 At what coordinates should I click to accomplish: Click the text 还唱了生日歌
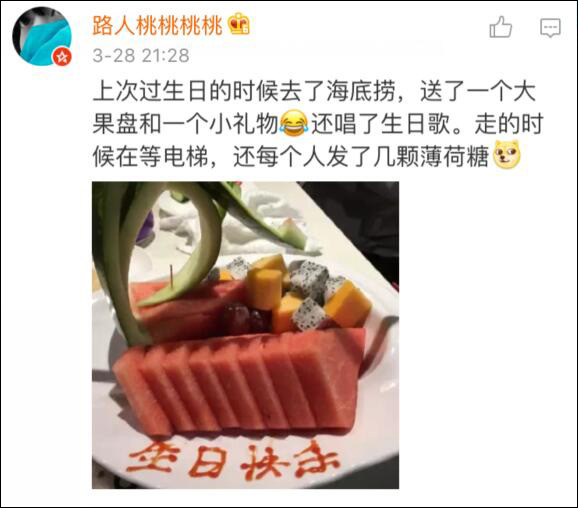pyautogui.click(x=381, y=124)
